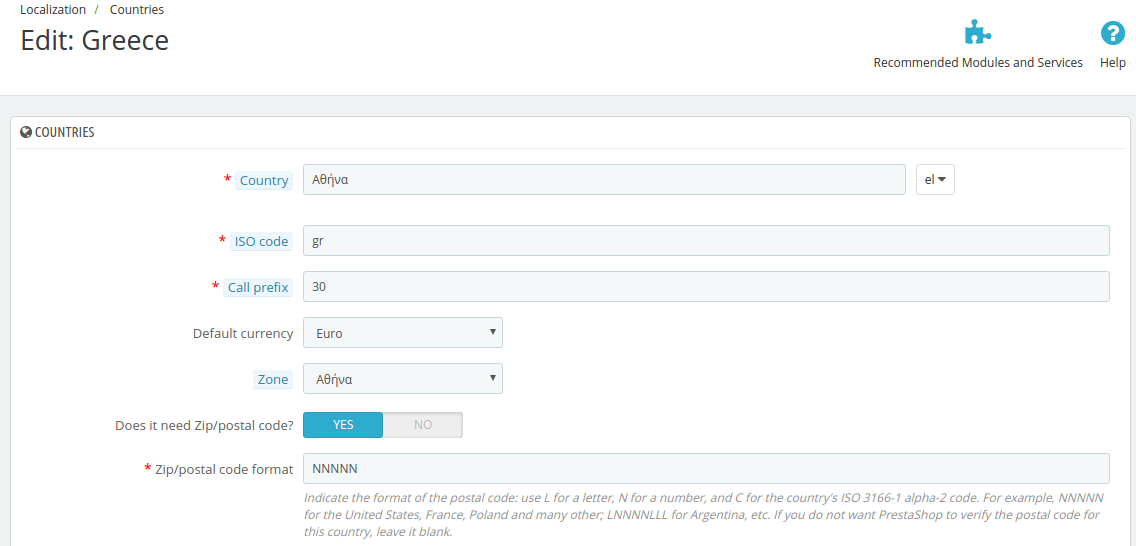The height and width of the screenshot is (546, 1136).
Task: Click the ISO code label
Action: tap(262, 242)
